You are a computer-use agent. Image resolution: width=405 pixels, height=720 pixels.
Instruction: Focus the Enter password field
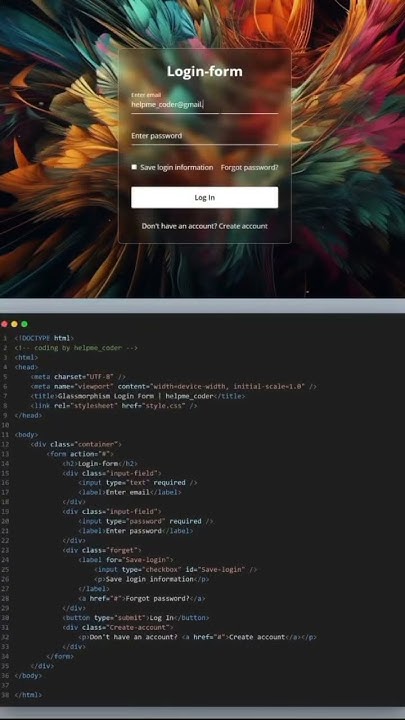point(204,136)
